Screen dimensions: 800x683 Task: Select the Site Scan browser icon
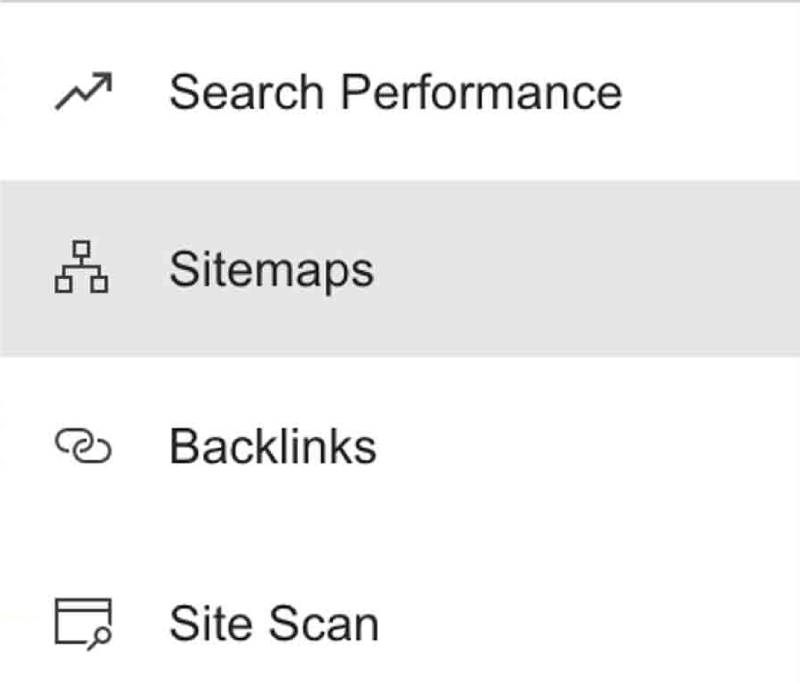point(83,623)
